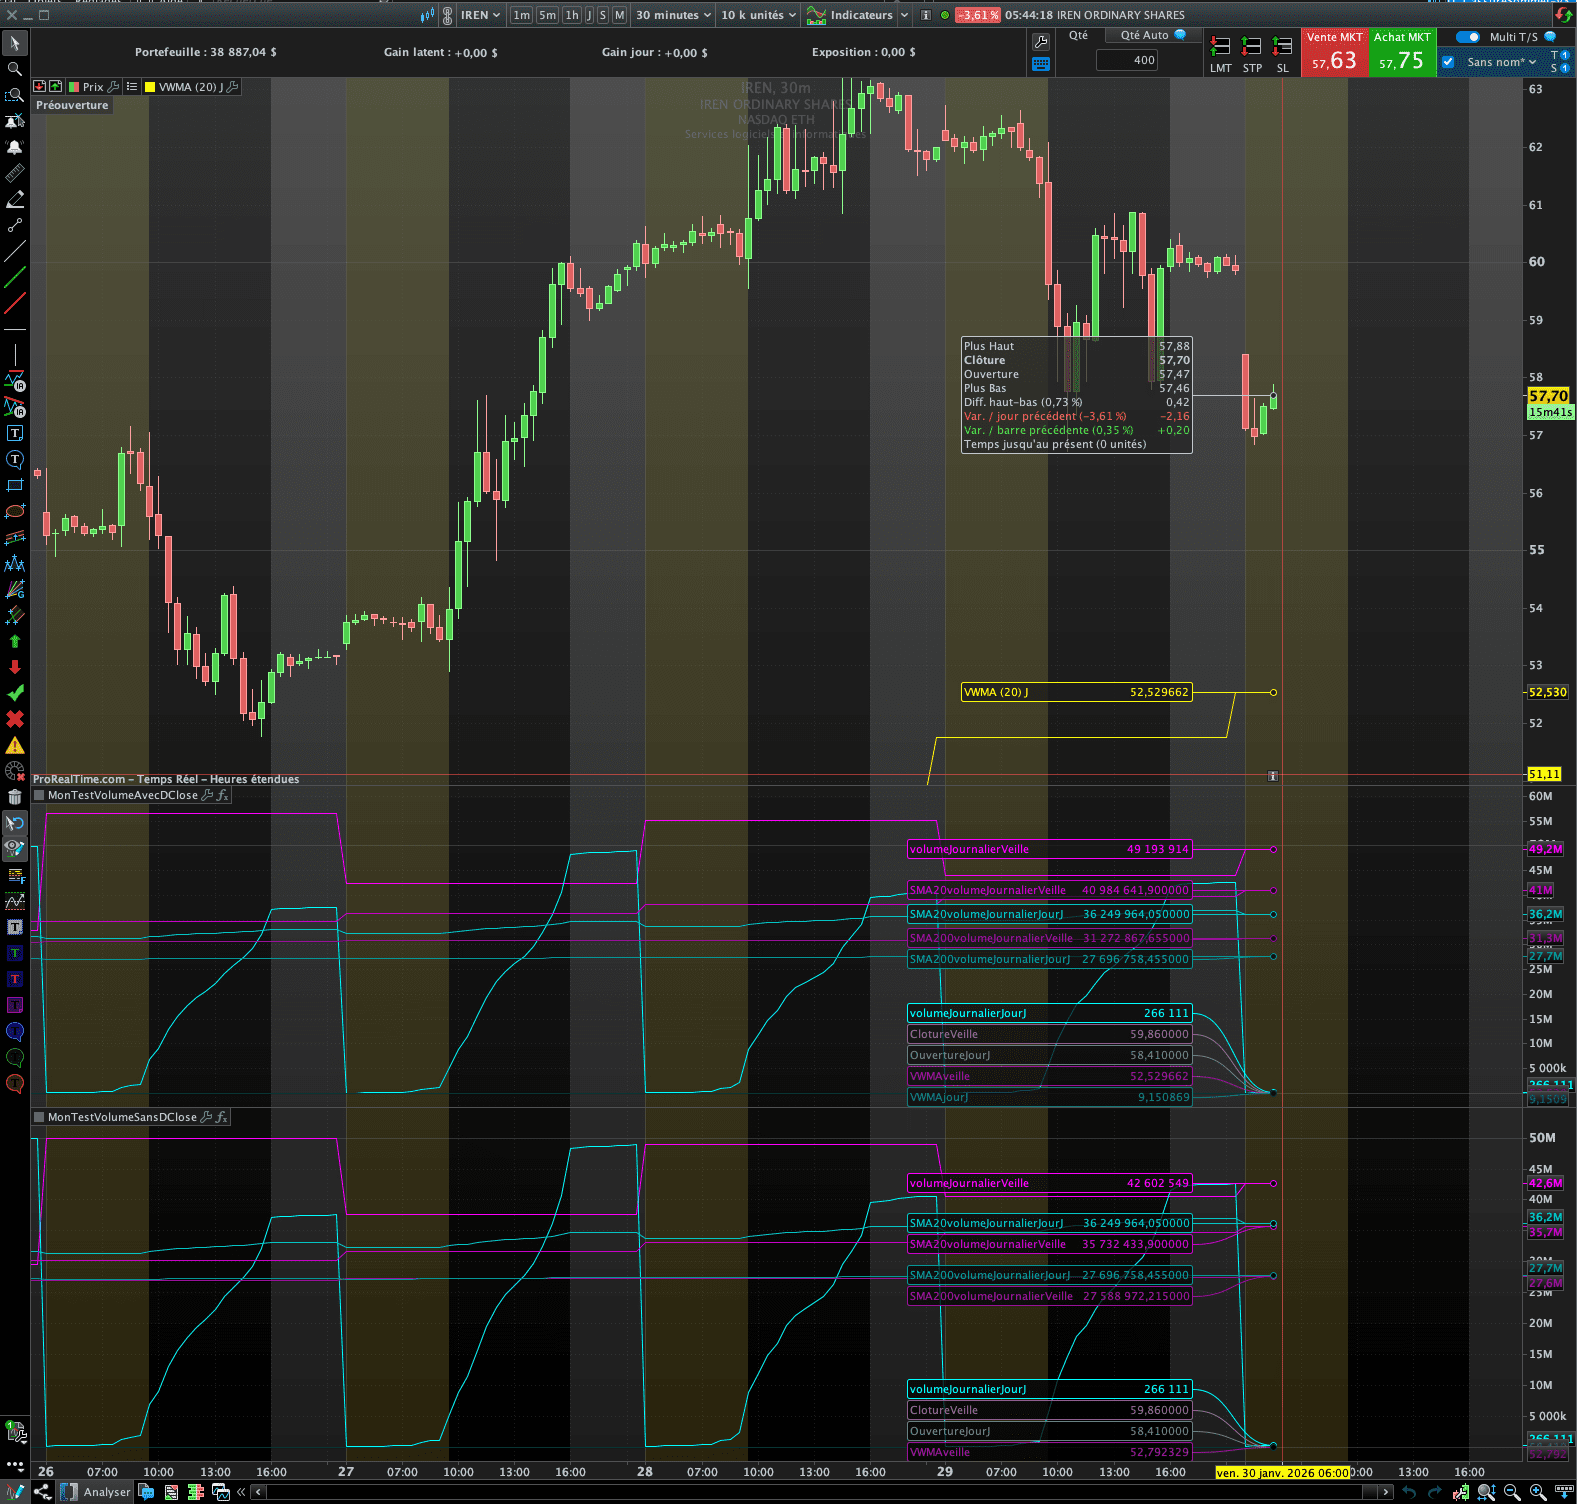Click the quantity field showing 400
The width and height of the screenshot is (1577, 1504).
click(x=1127, y=60)
